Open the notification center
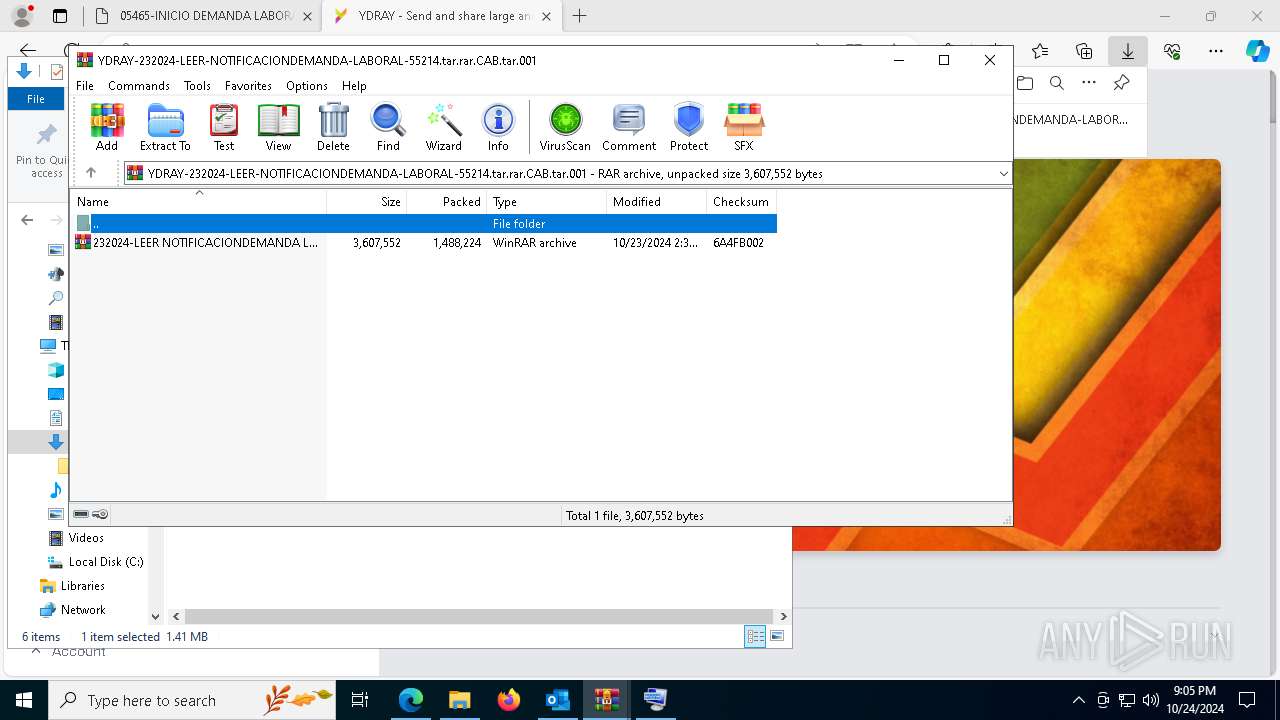Screen dimensions: 1280x720 (x=1247, y=700)
